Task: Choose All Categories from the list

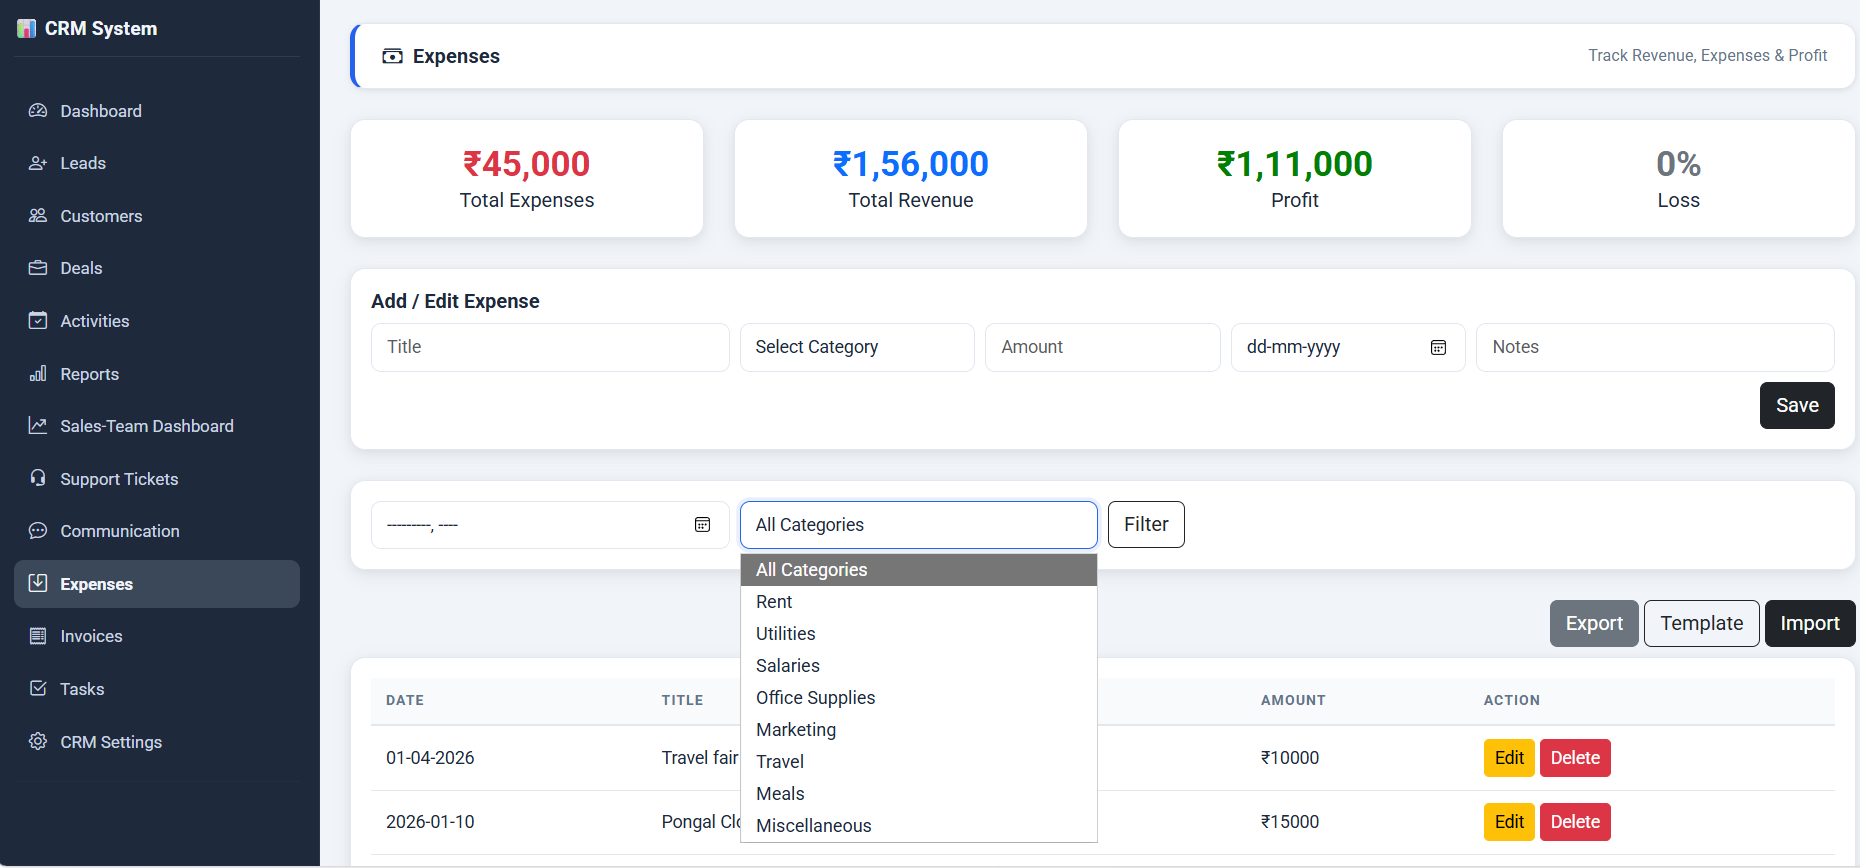Action: tap(918, 570)
